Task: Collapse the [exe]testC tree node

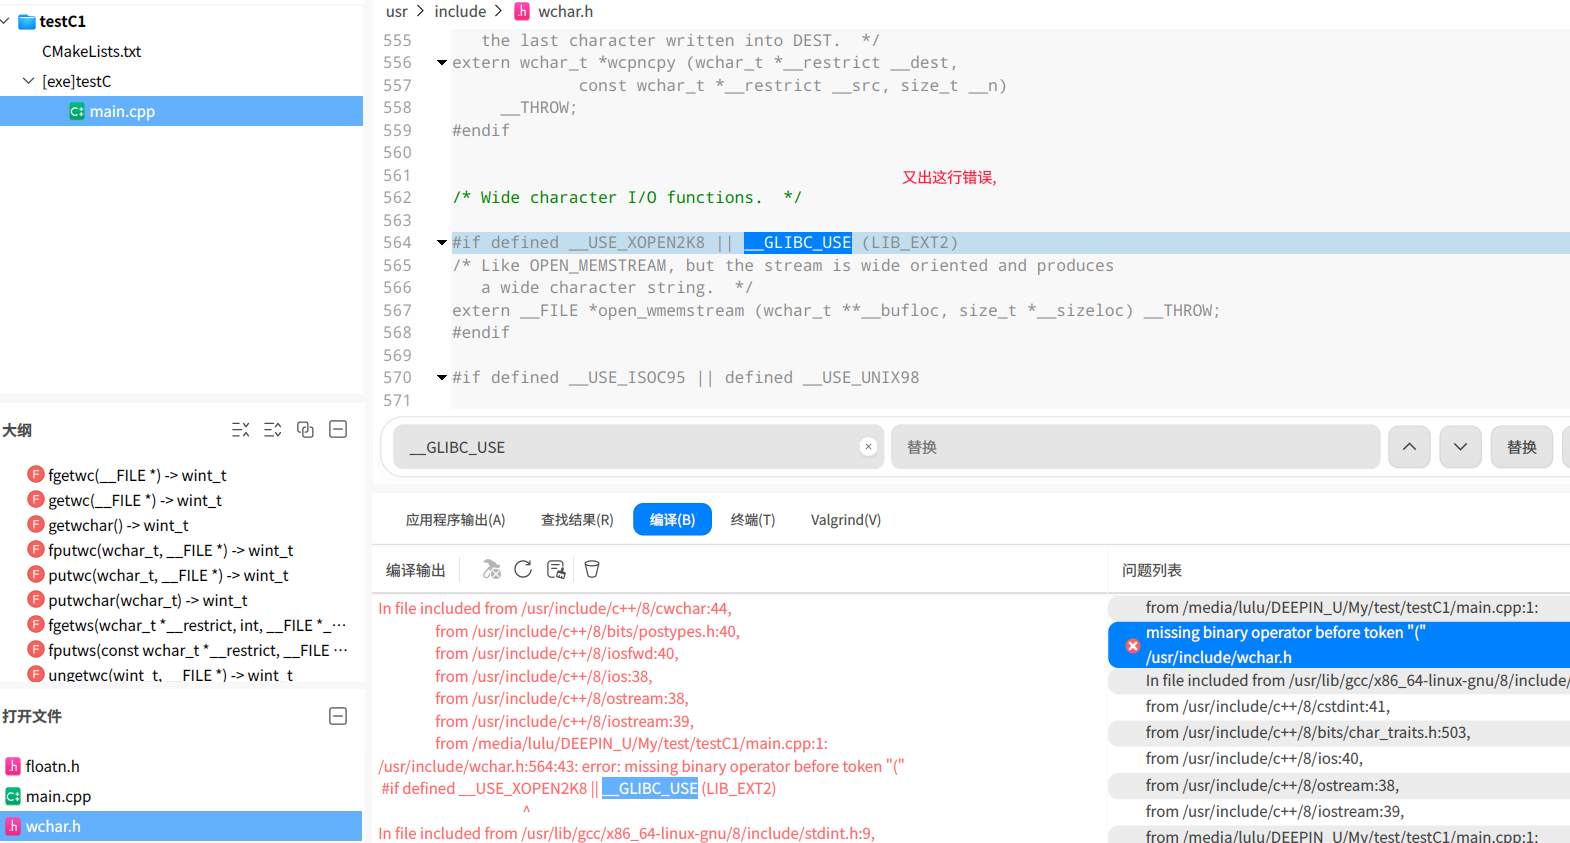Action: click(x=28, y=81)
